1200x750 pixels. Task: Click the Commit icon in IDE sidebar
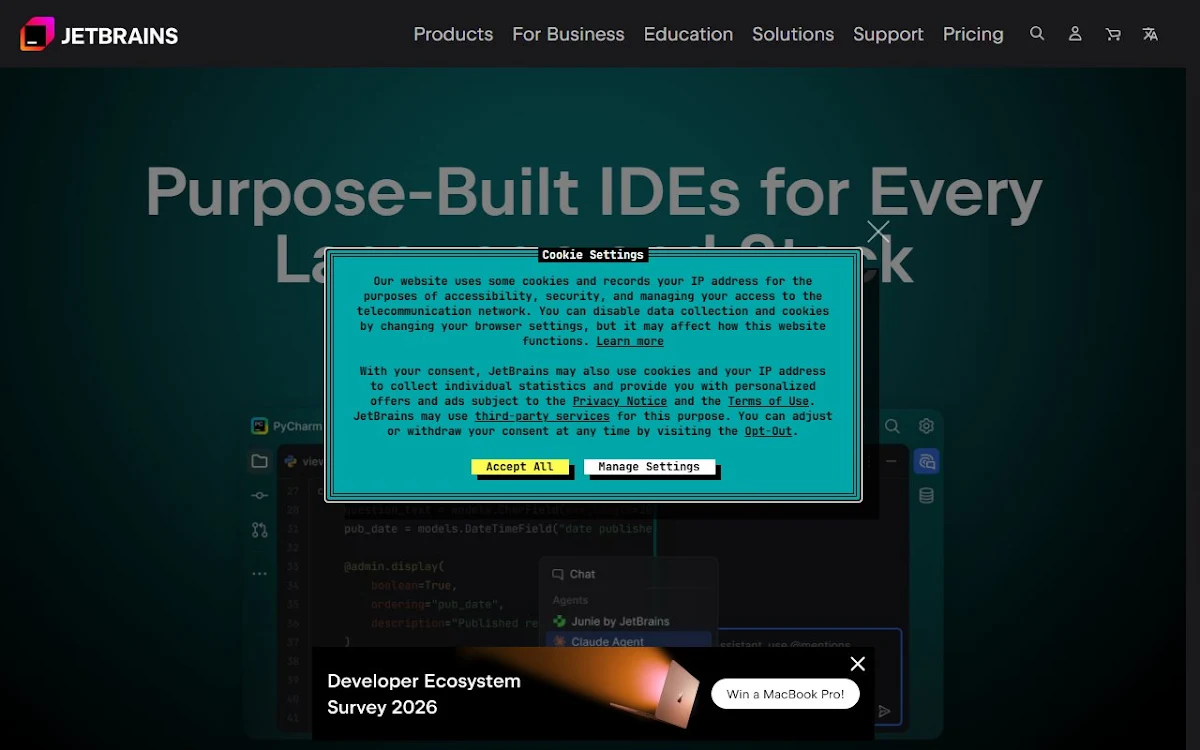pos(260,496)
